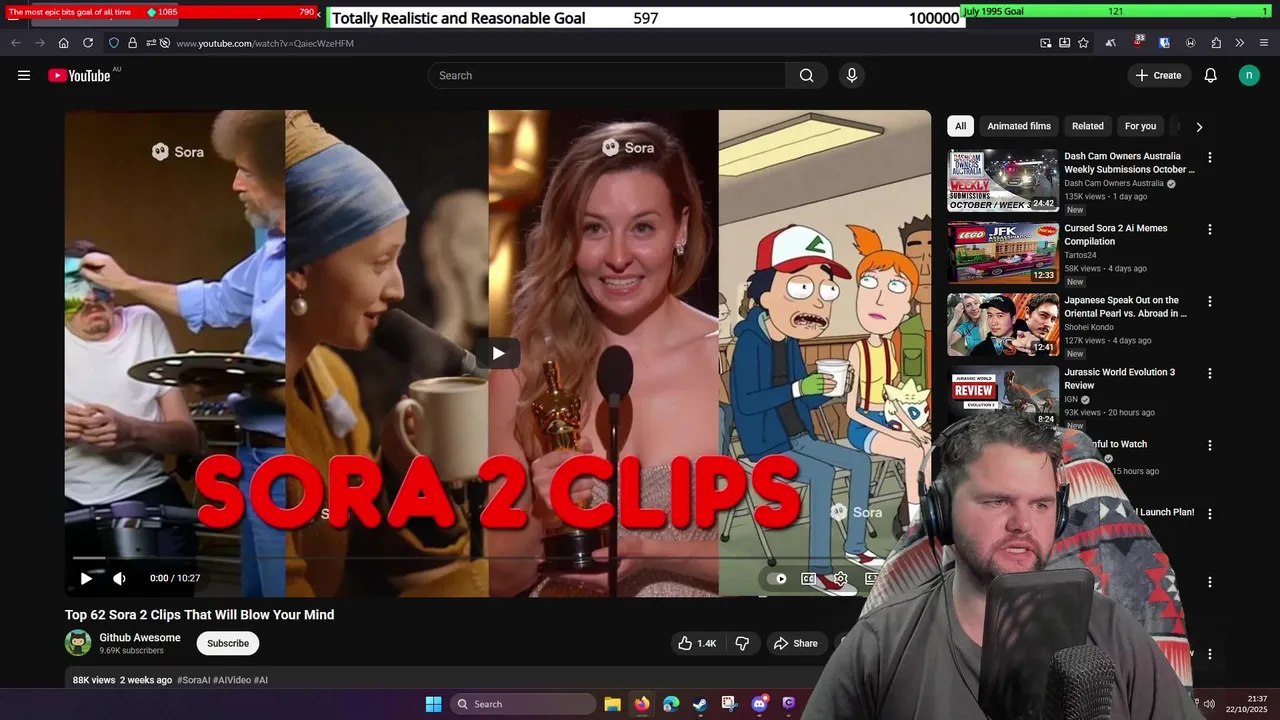
Task: Select the For you chip
Action: 1140,126
